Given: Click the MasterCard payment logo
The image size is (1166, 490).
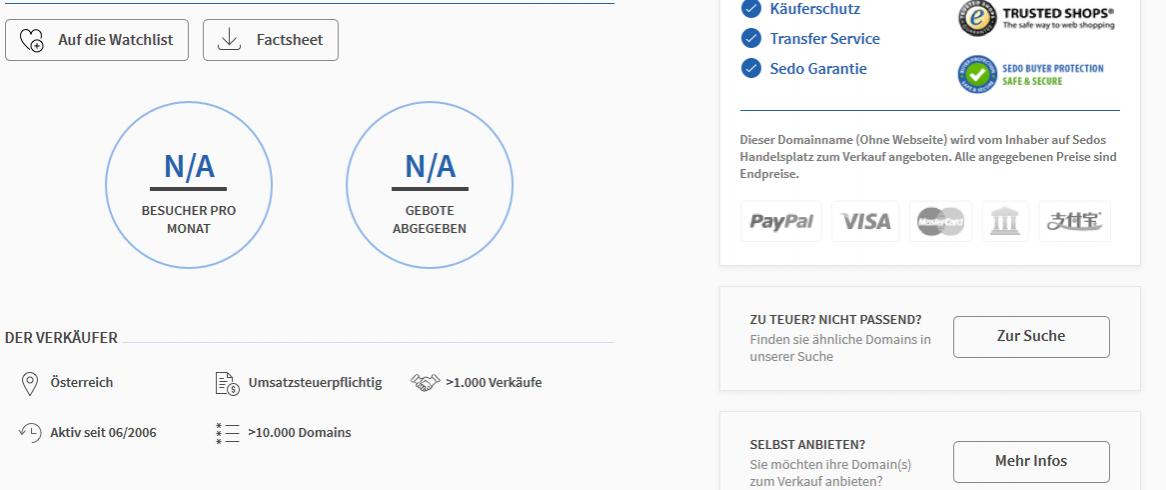Looking at the screenshot, I should [x=940, y=221].
